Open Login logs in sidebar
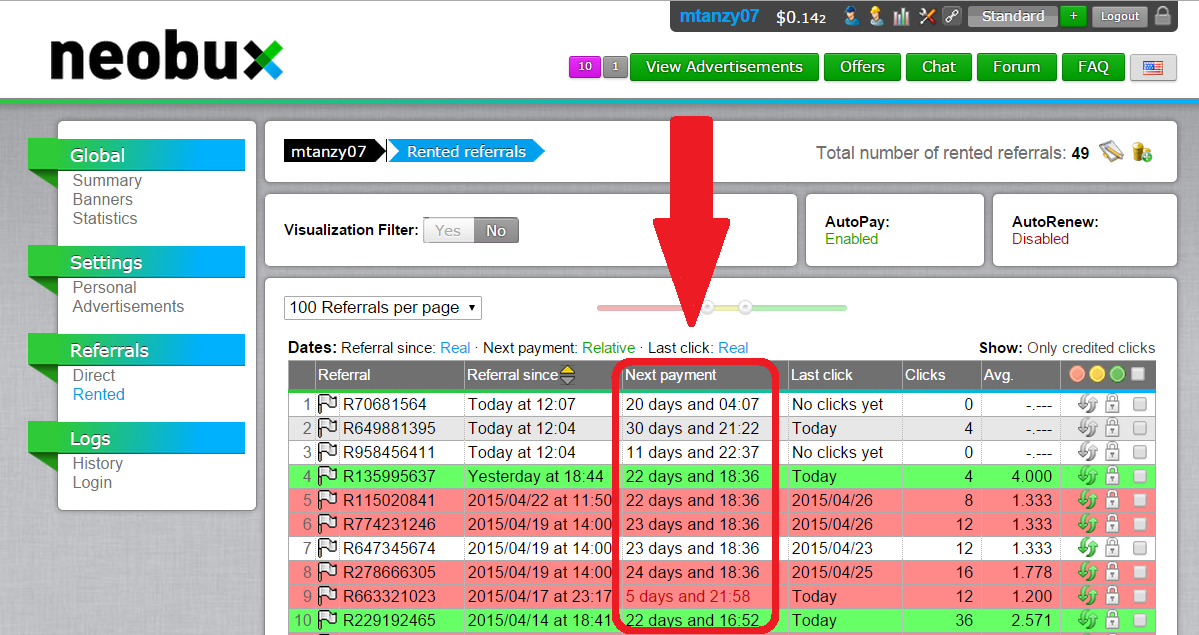Screen dimensions: 1199x635 click(x=92, y=483)
